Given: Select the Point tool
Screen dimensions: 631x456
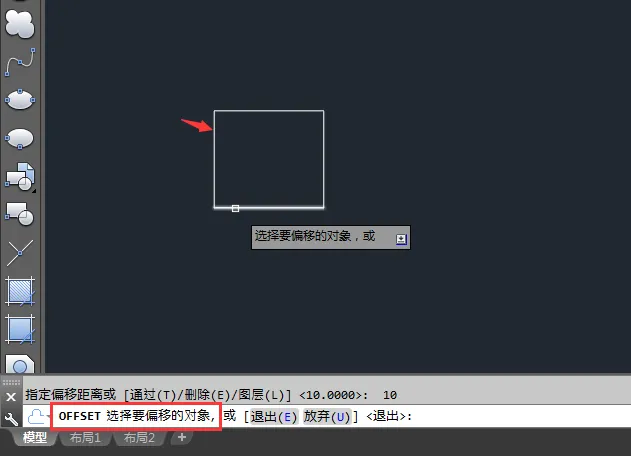Looking at the screenshot, I should [20, 253].
